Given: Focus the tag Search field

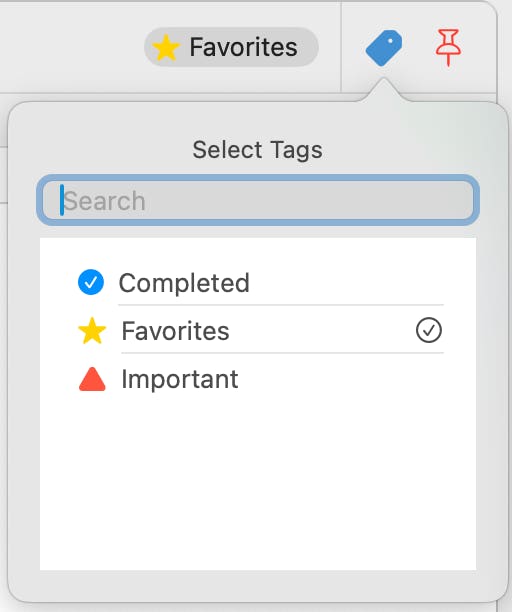Looking at the screenshot, I should click(258, 200).
